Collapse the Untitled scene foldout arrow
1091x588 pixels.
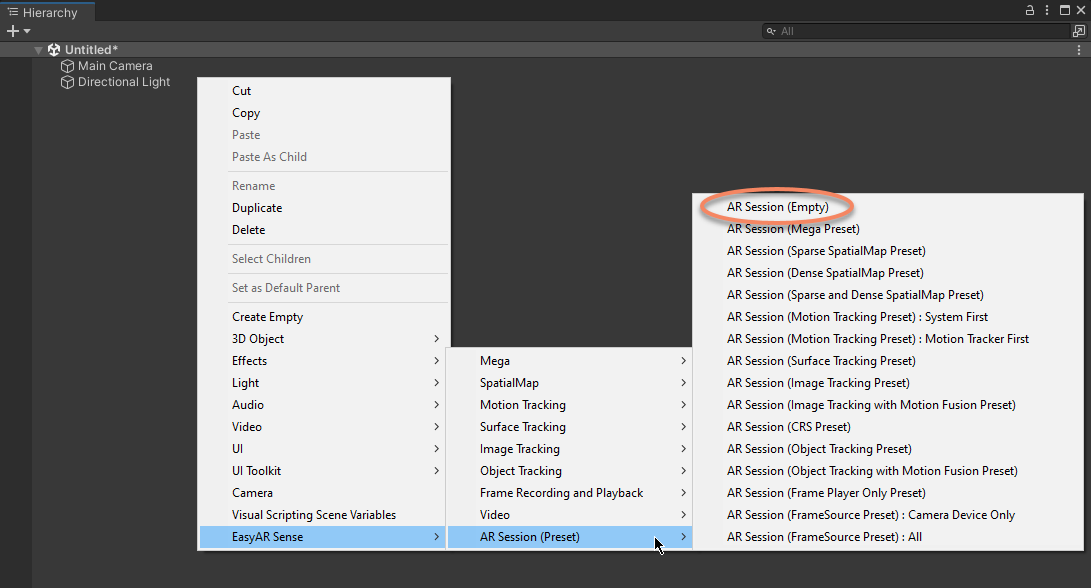[39, 50]
